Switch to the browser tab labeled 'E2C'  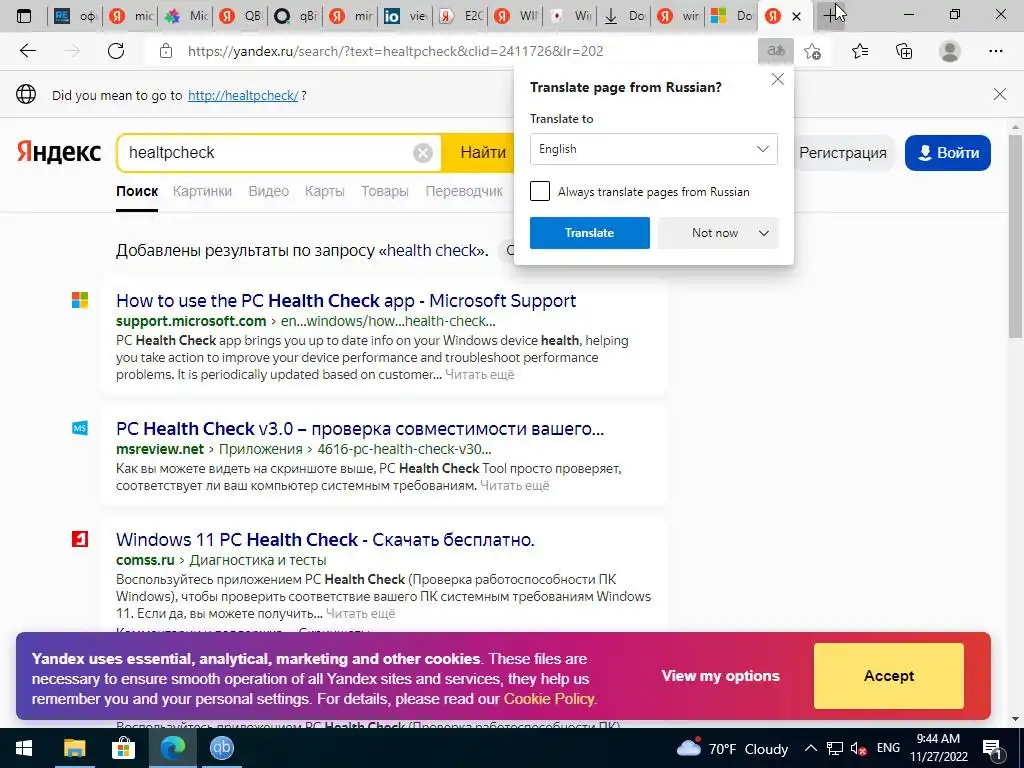[460, 16]
